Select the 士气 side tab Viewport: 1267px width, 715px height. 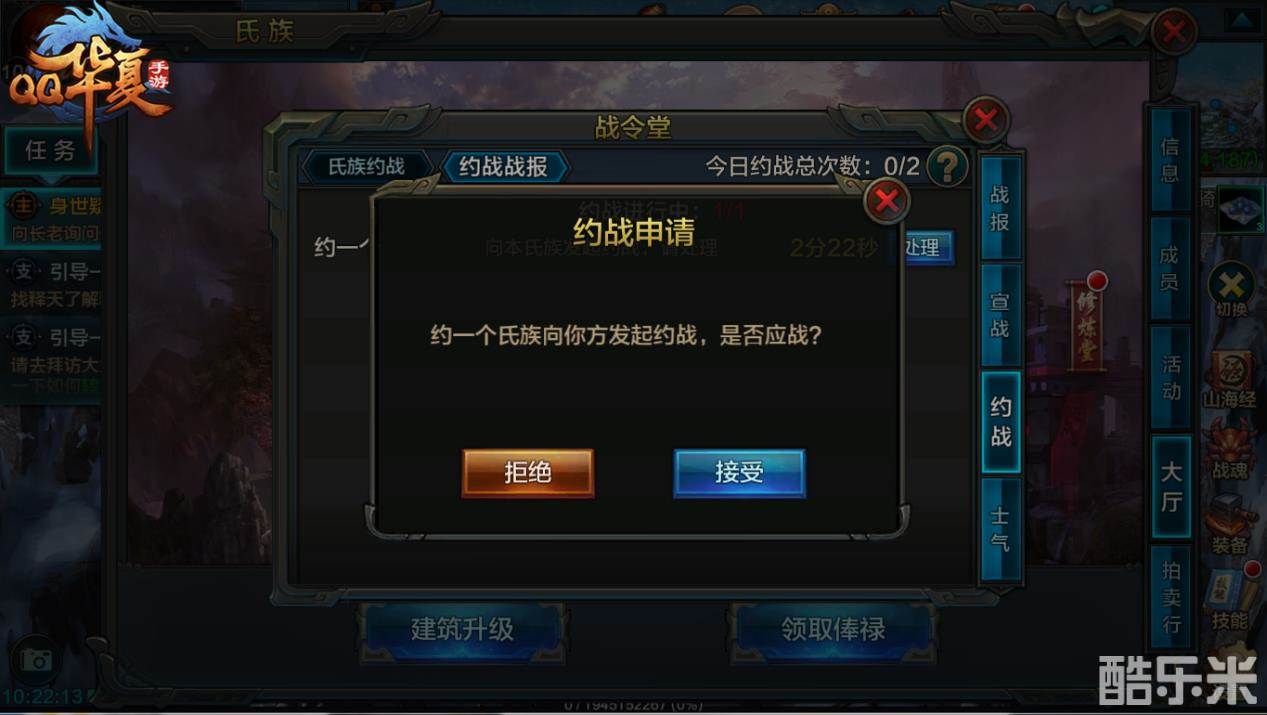pyautogui.click(x=1000, y=529)
